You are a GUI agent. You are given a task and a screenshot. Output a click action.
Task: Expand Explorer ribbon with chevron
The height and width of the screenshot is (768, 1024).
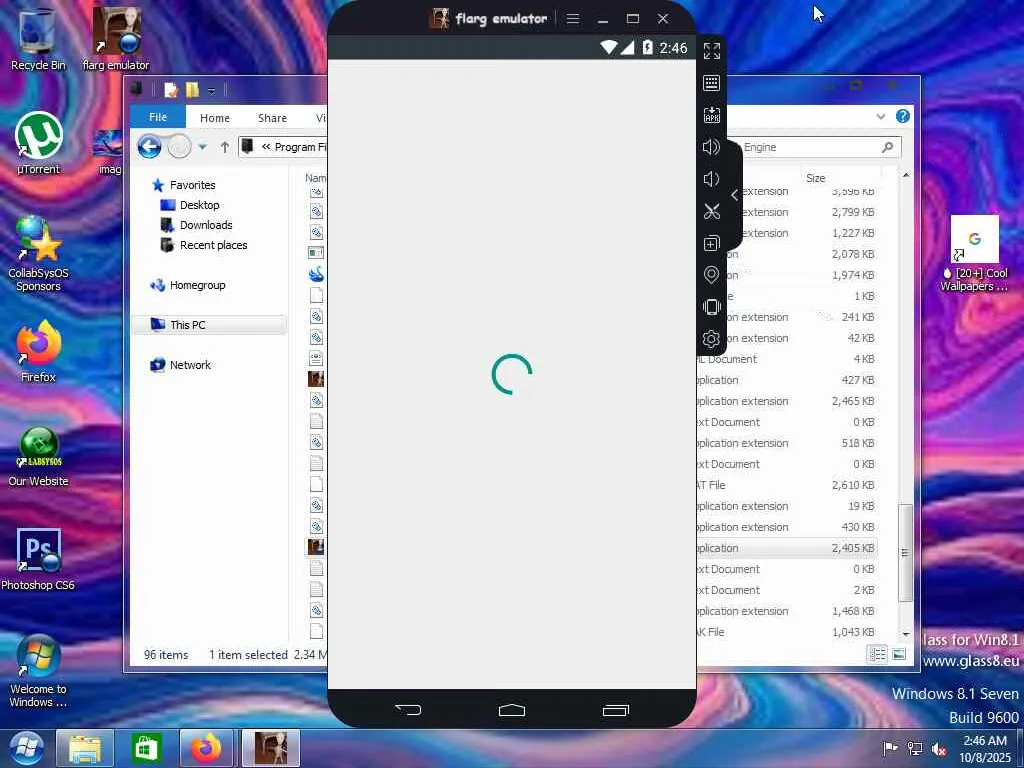881,117
